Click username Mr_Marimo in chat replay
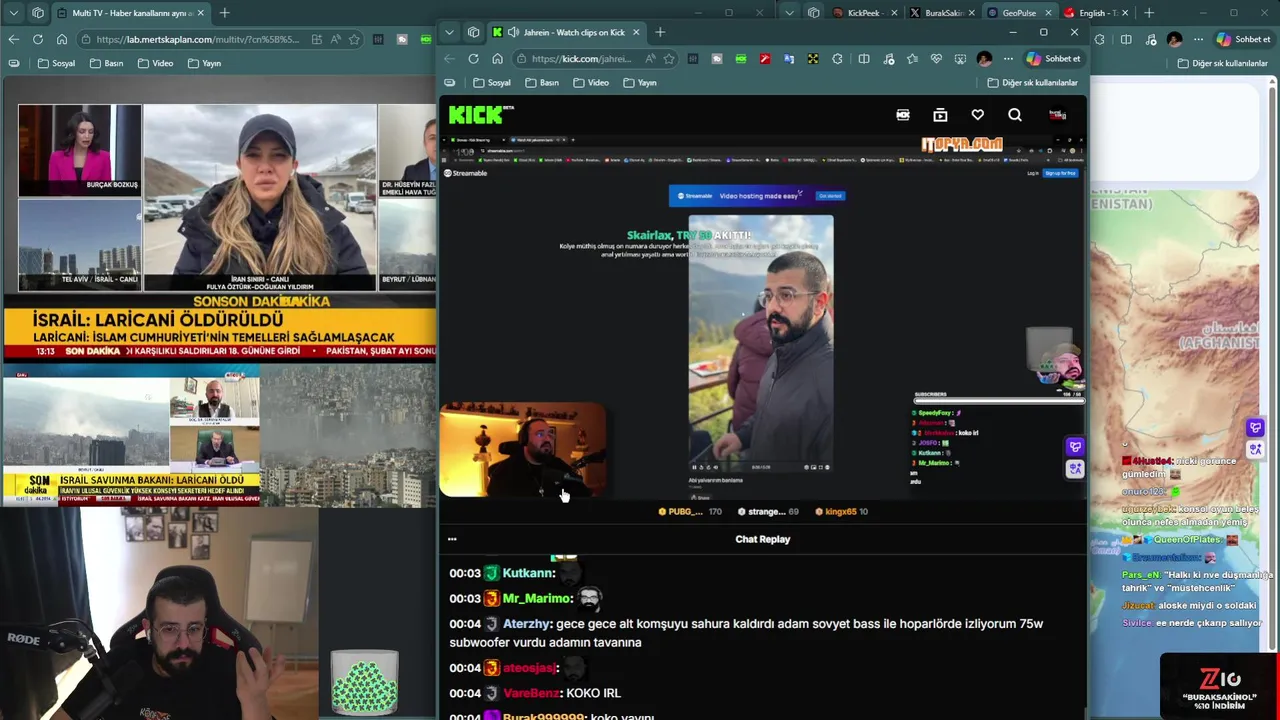1280x720 pixels. tap(537, 598)
